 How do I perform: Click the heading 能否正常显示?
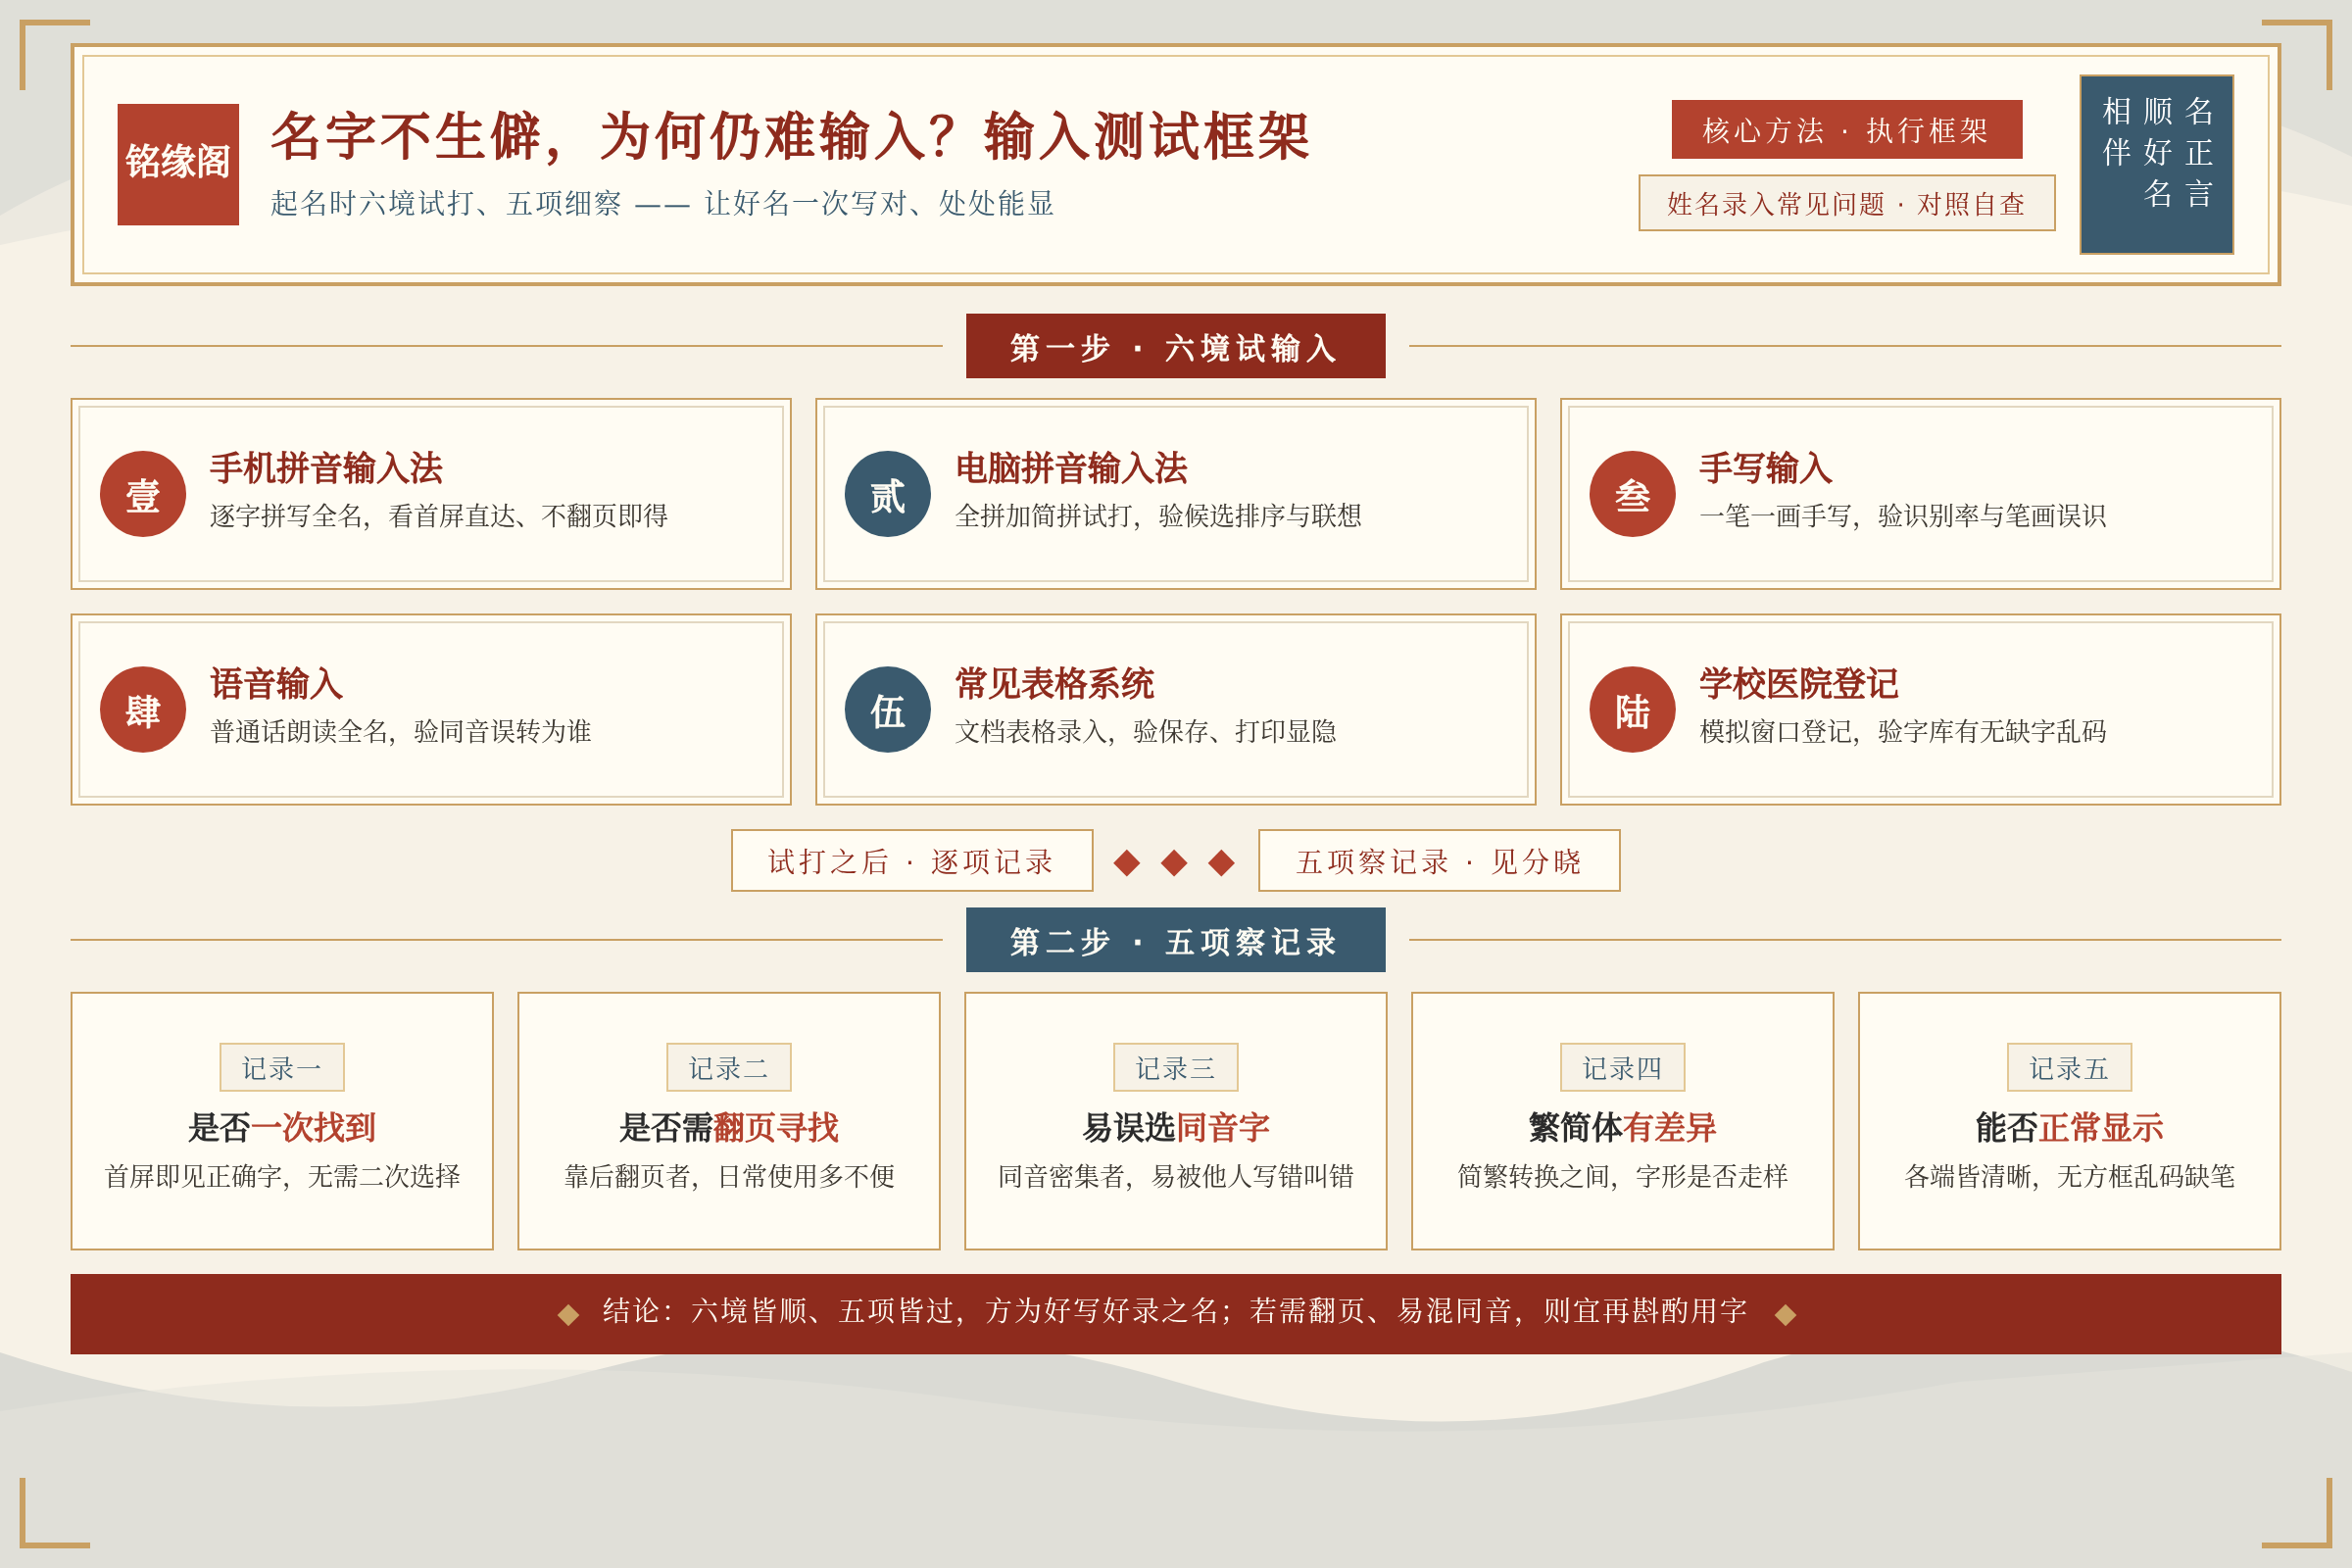[x=2069, y=1128]
